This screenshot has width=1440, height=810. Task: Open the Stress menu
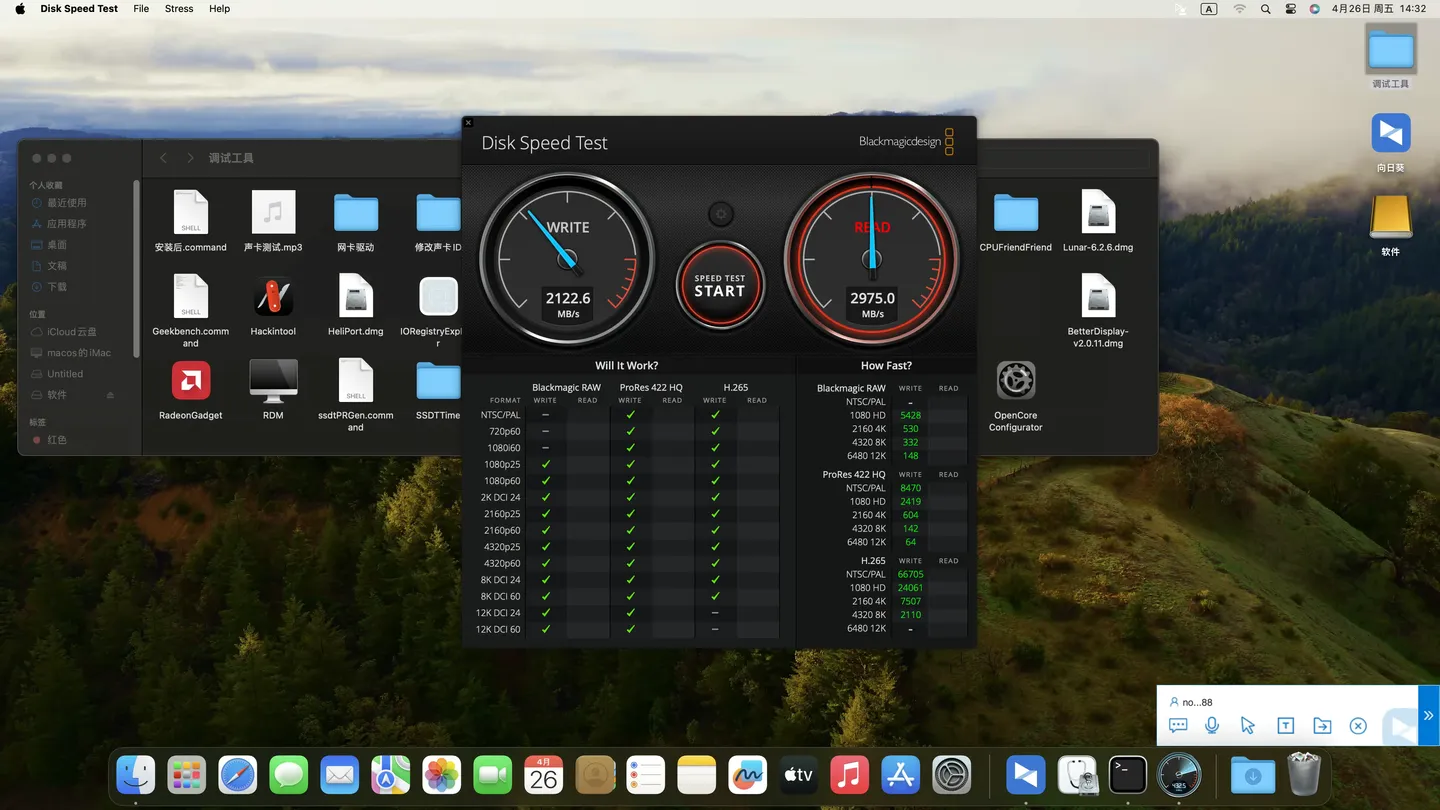point(179,9)
